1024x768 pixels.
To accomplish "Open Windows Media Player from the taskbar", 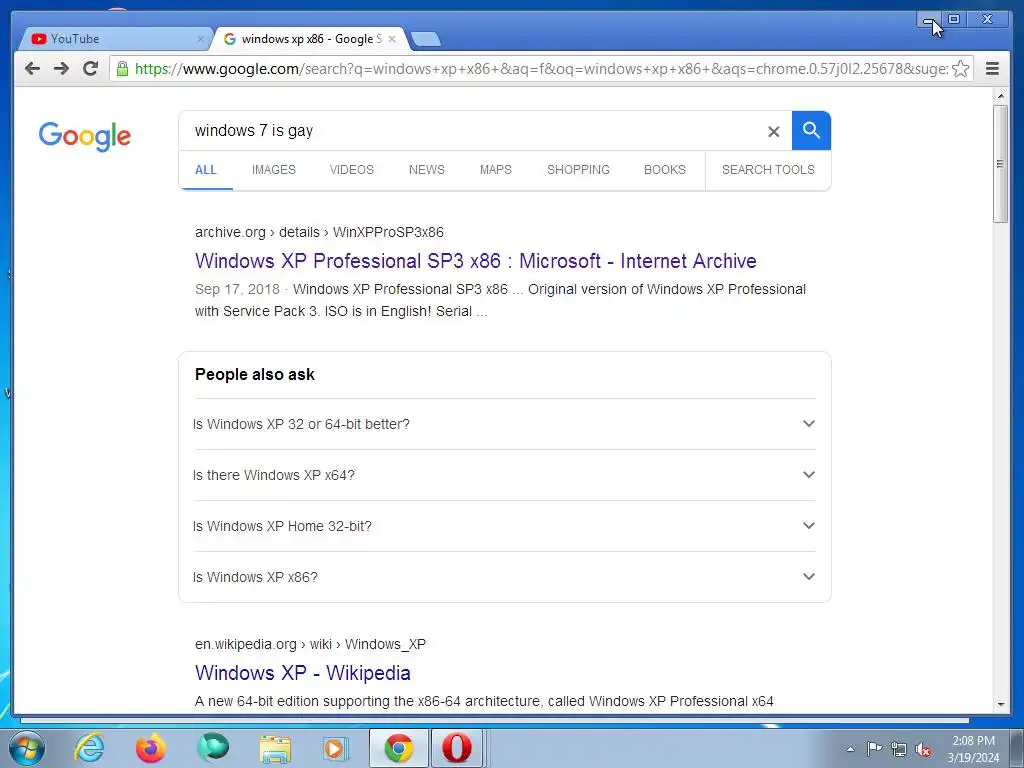I will [x=336, y=749].
